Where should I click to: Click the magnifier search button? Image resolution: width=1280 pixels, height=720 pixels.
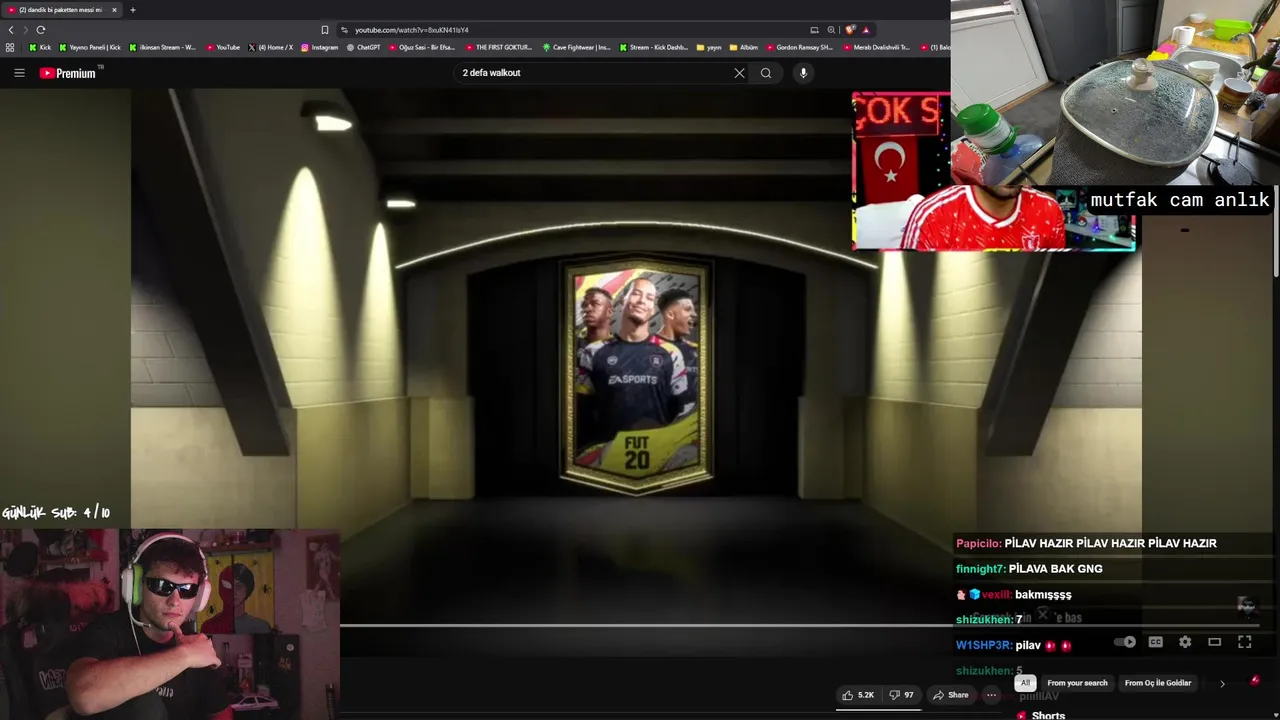tap(766, 73)
